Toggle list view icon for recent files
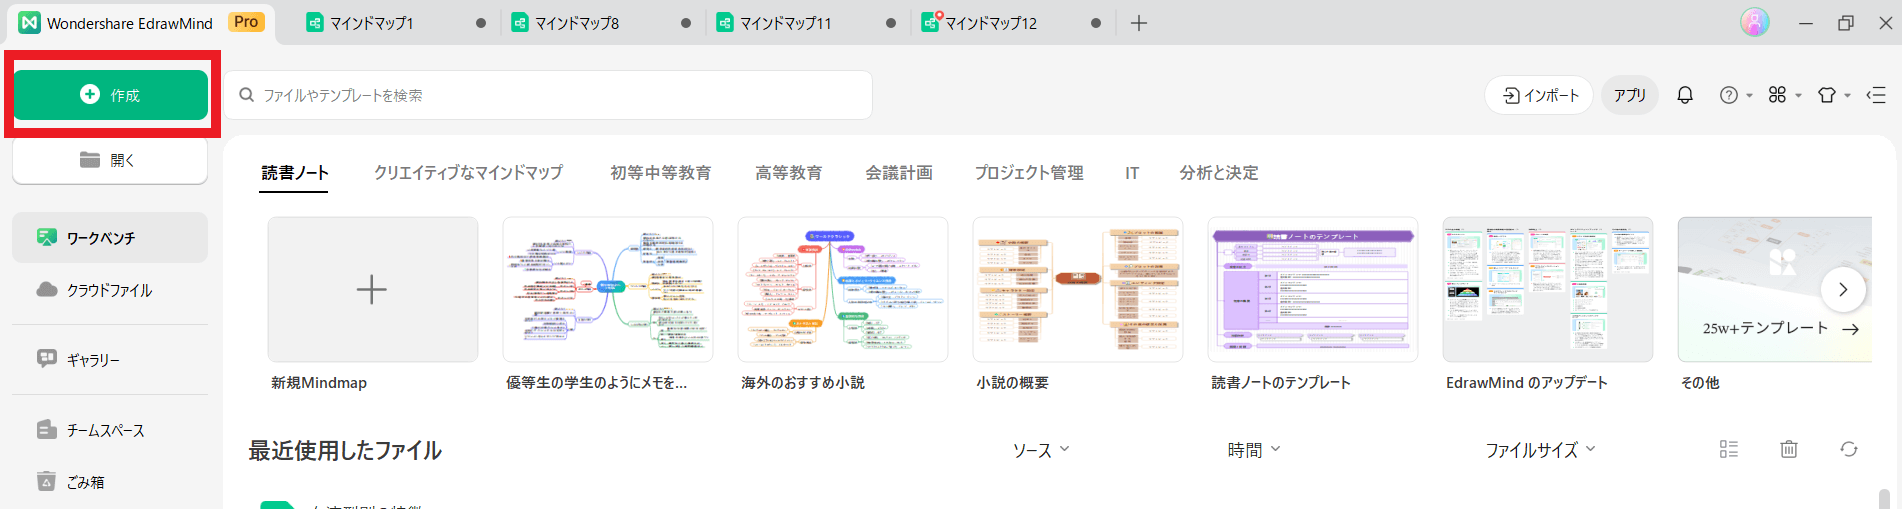Screen dimensions: 1902x509 pos(1729,449)
